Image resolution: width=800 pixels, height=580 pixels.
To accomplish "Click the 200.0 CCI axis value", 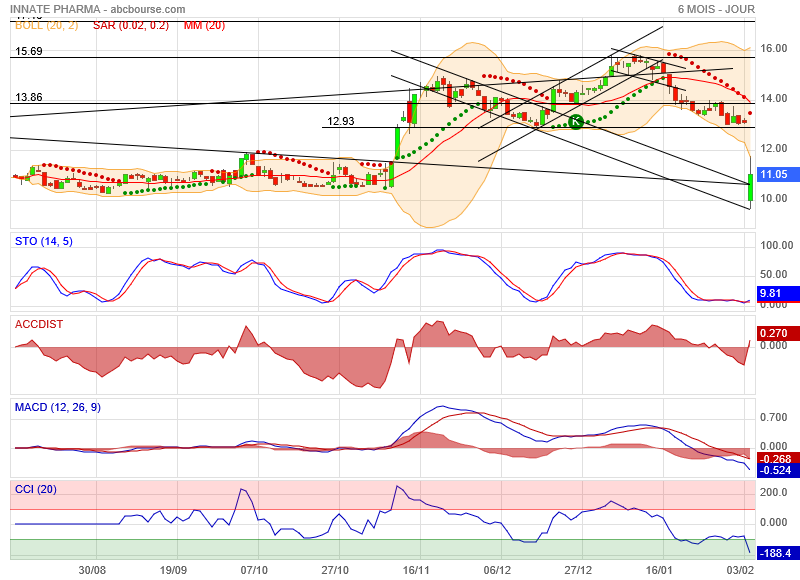I will (773, 492).
